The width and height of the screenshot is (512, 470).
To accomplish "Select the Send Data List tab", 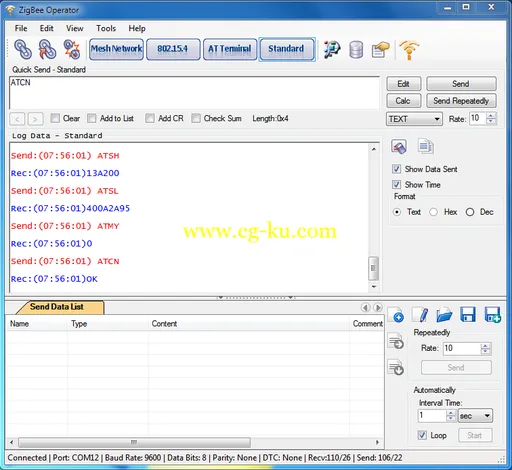I will (60, 307).
